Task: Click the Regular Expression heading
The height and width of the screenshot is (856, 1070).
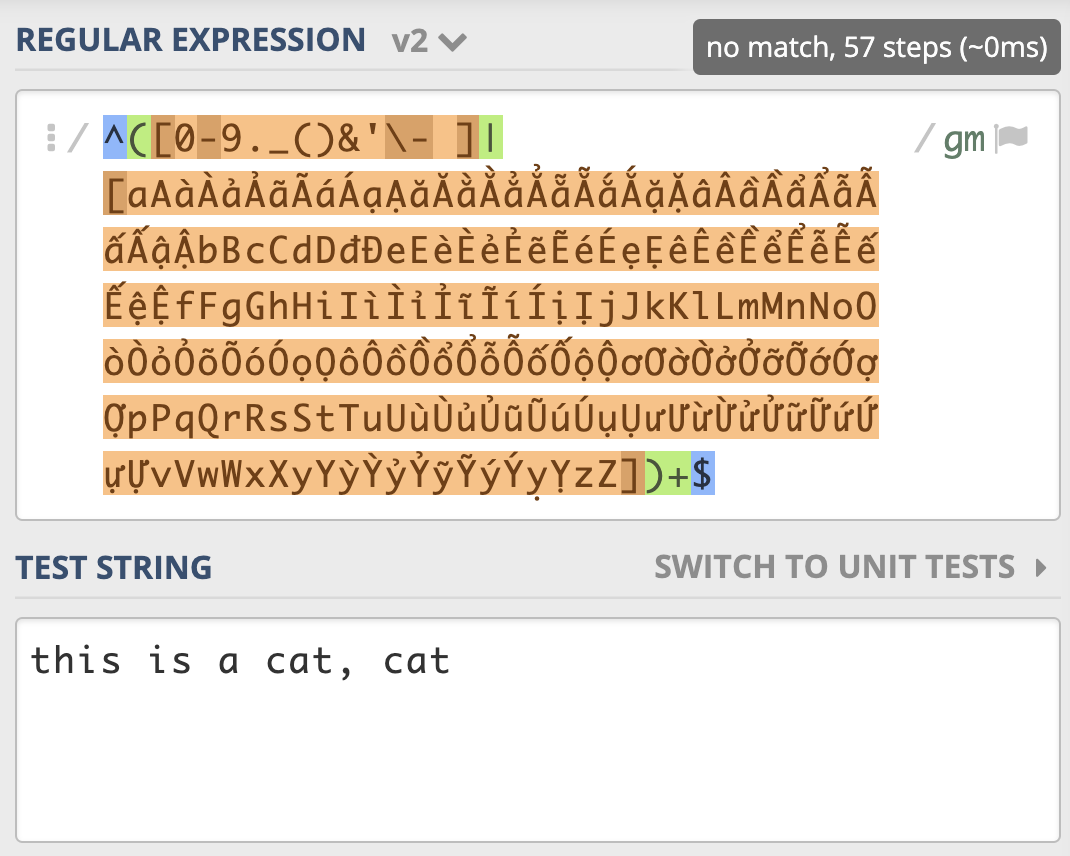Action: pos(191,40)
